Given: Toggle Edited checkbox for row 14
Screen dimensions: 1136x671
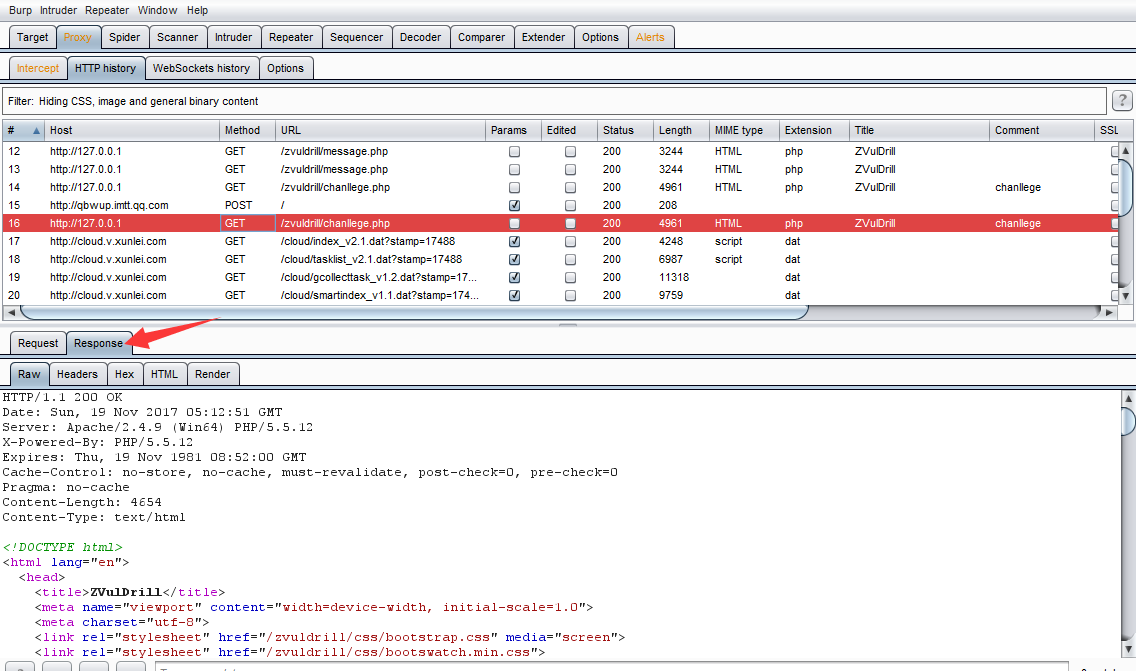Looking at the screenshot, I should click(x=570, y=188).
